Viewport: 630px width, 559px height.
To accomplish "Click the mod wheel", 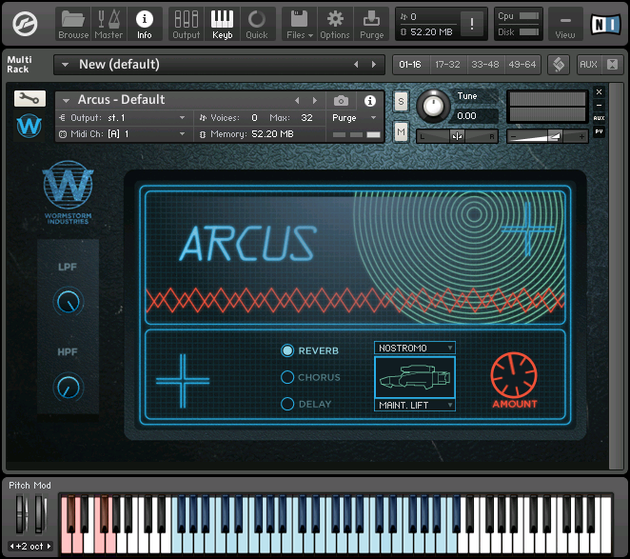I will point(40,514).
